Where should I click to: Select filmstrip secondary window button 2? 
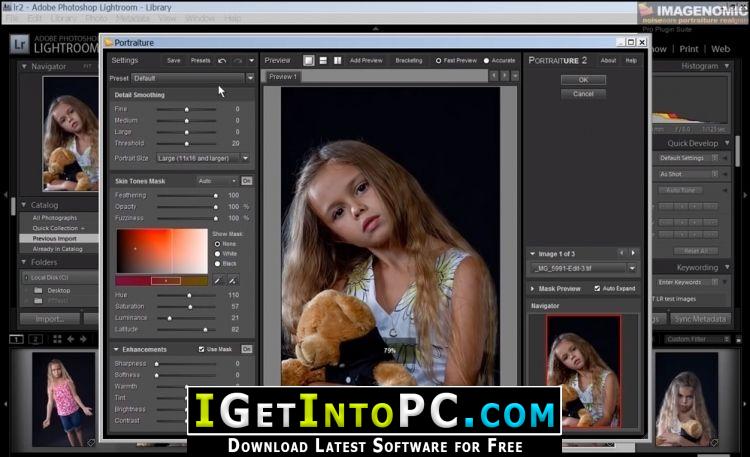pyautogui.click(x=35, y=339)
